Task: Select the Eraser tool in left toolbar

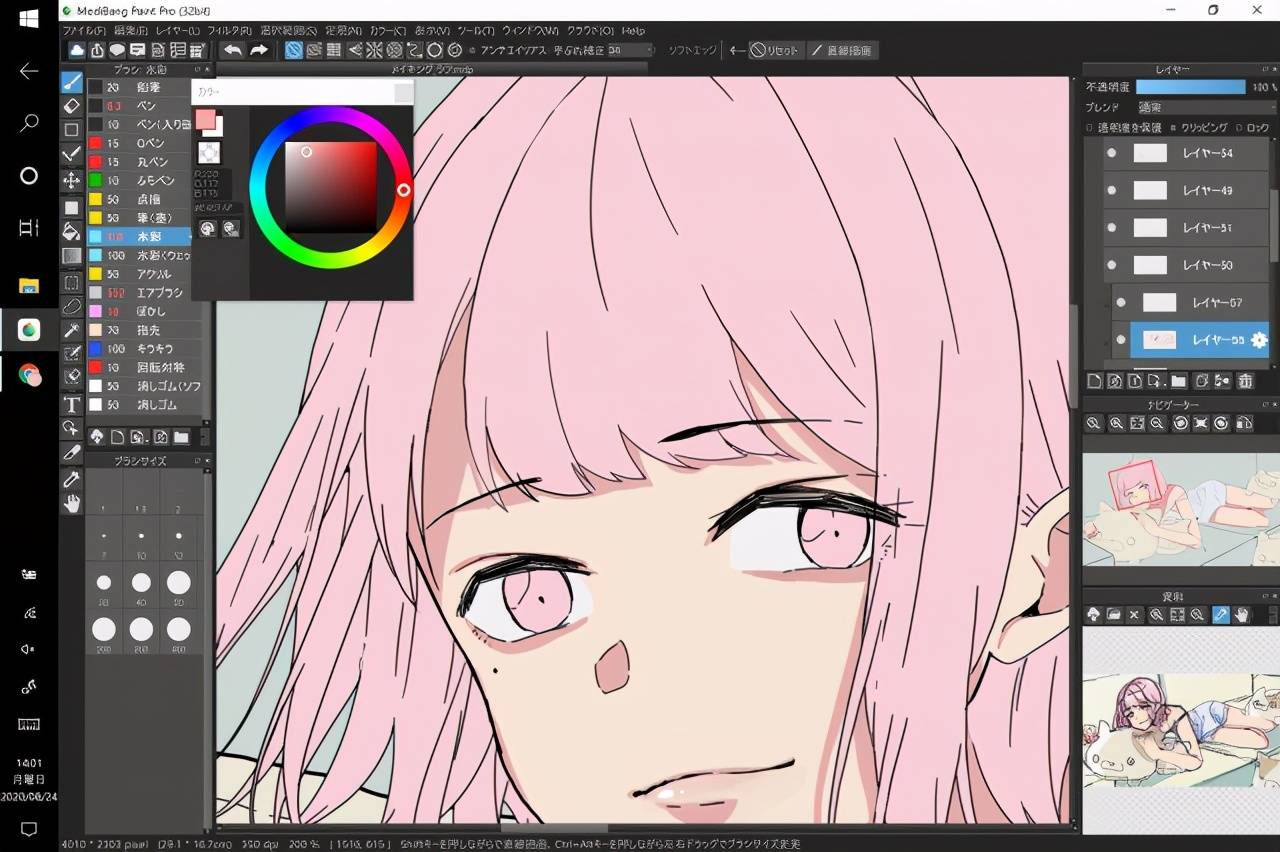Action: tap(71, 105)
